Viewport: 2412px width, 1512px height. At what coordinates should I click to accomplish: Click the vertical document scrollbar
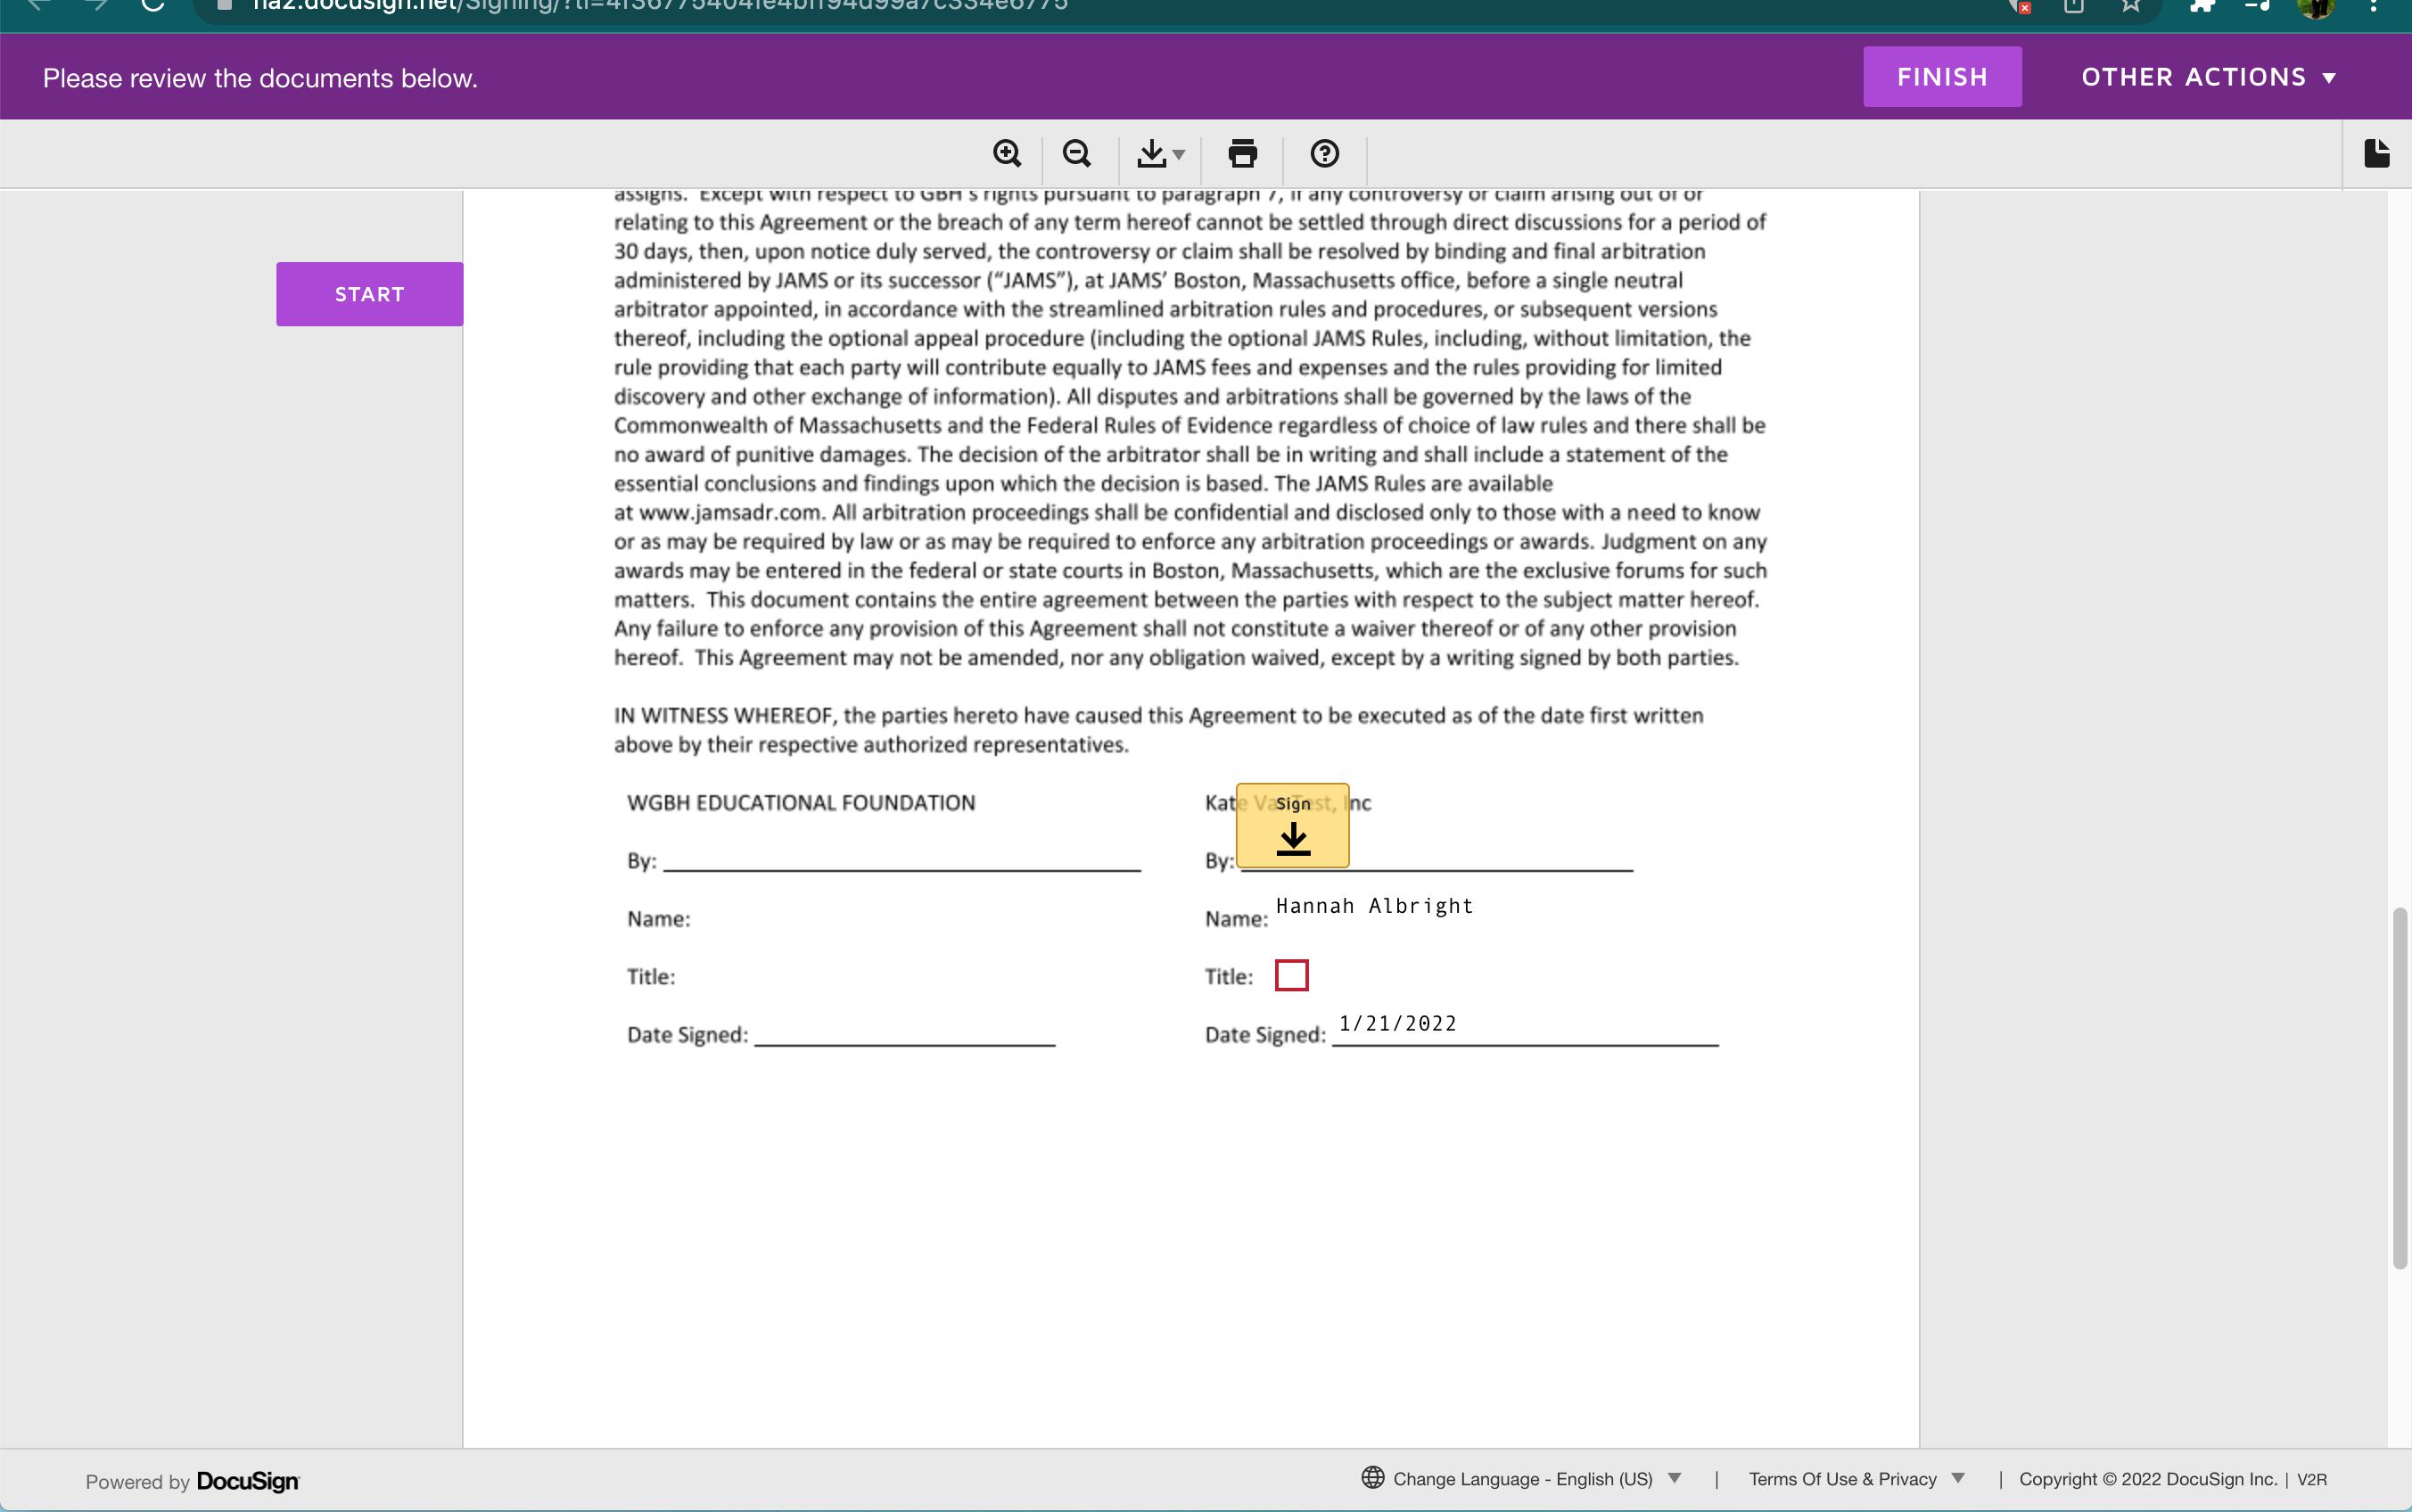click(x=2399, y=1088)
